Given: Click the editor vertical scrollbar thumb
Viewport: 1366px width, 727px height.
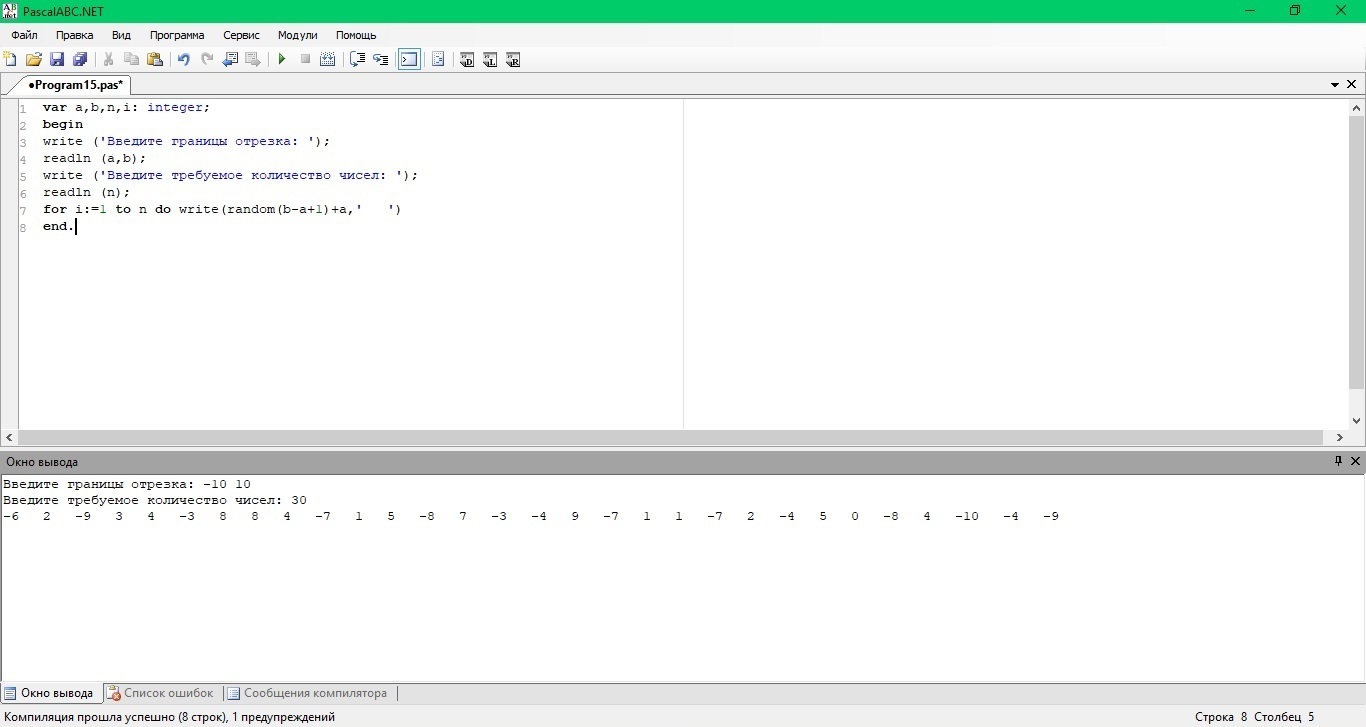Looking at the screenshot, I should [1357, 254].
